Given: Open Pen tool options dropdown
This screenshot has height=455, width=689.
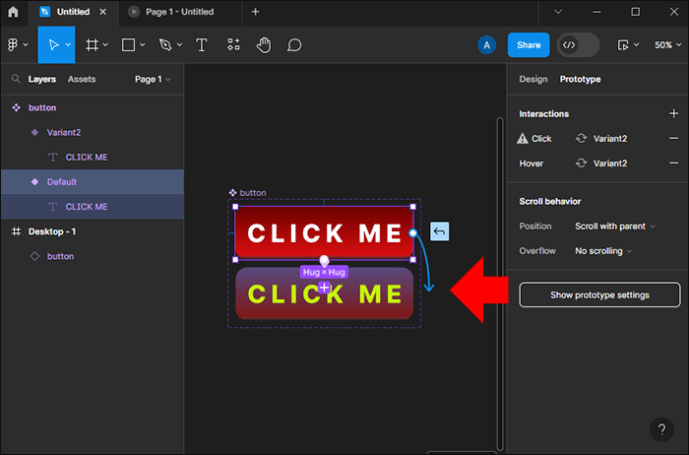Looking at the screenshot, I should (x=179, y=44).
